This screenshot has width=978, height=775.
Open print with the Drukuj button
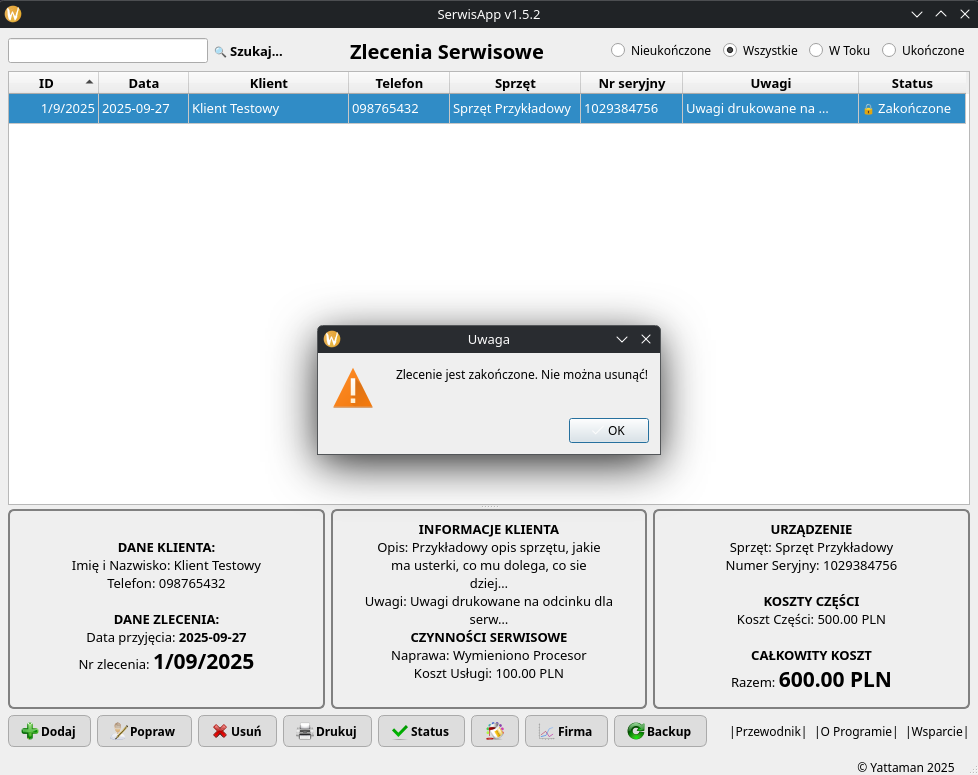(x=327, y=731)
